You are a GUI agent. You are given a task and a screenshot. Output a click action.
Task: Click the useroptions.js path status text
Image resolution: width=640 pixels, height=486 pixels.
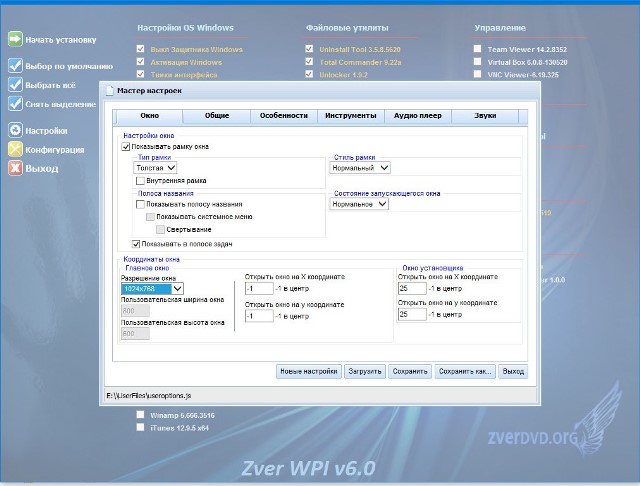[149, 395]
